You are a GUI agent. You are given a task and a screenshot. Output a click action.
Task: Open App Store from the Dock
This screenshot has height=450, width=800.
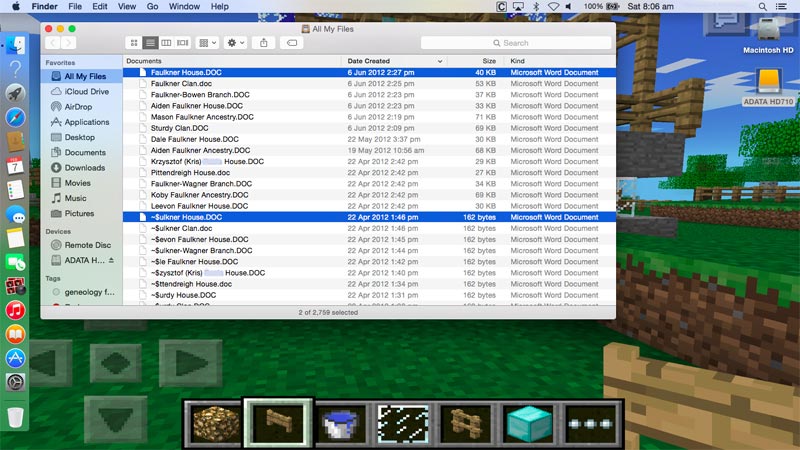(x=15, y=358)
